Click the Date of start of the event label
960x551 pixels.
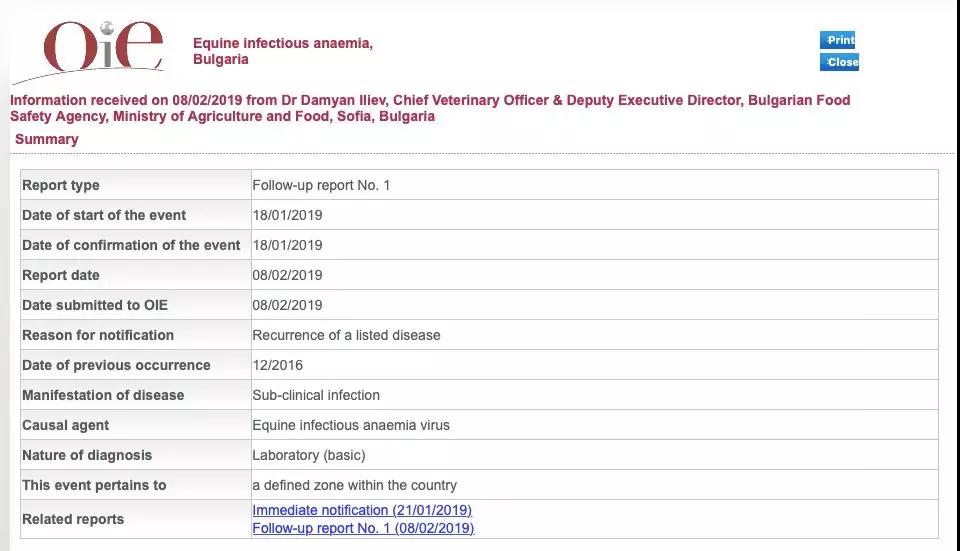(x=104, y=215)
